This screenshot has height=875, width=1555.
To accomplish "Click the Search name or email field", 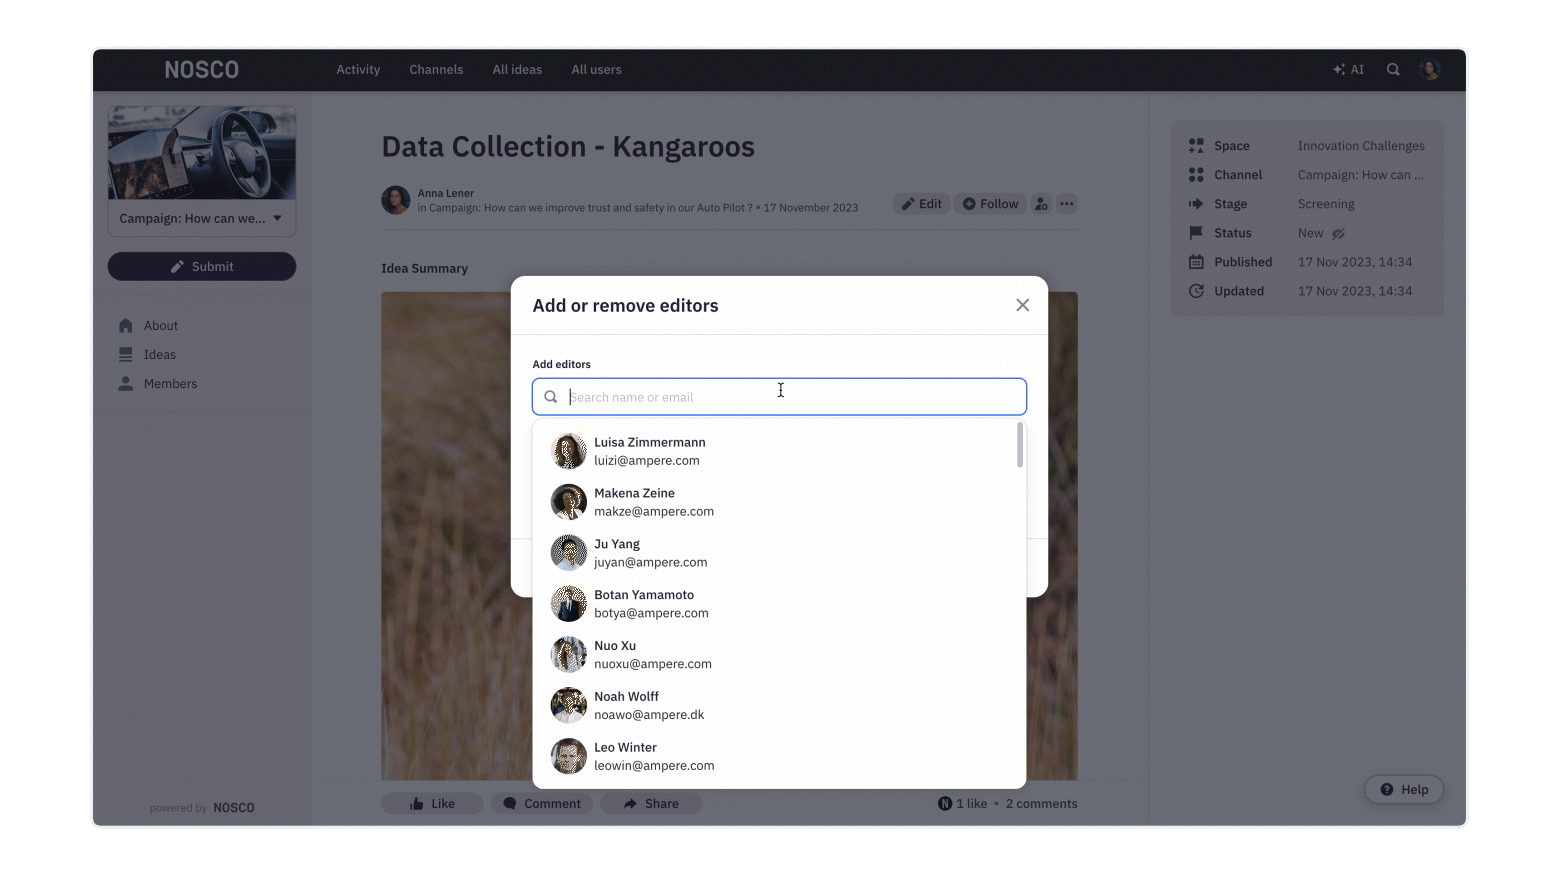I will click(x=779, y=397).
